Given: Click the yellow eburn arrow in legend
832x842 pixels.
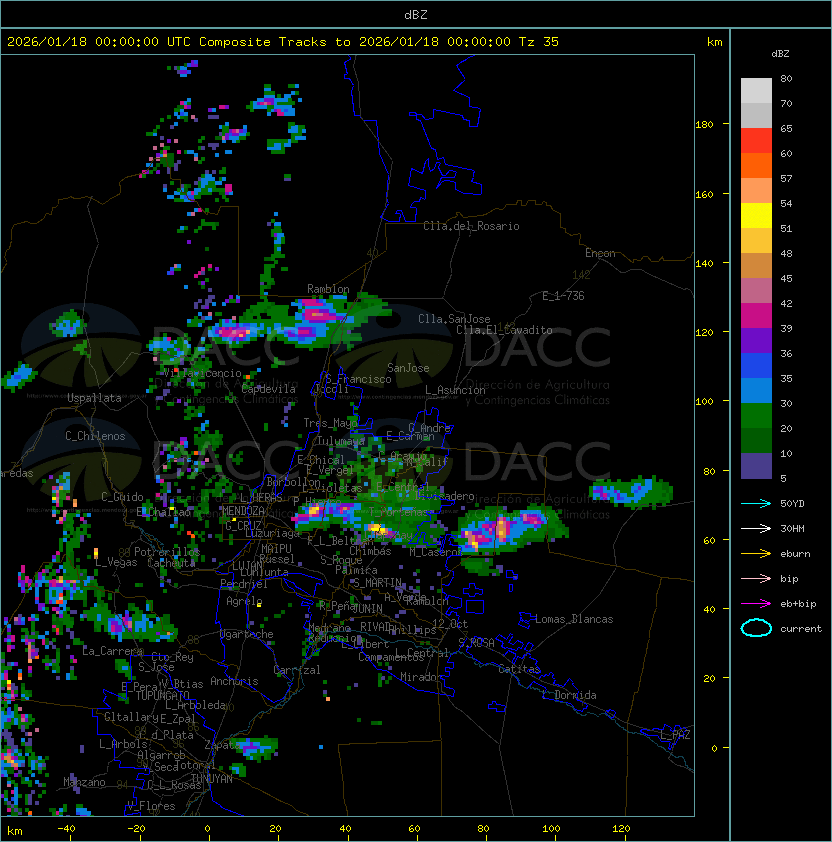Looking at the screenshot, I should click(x=756, y=554).
